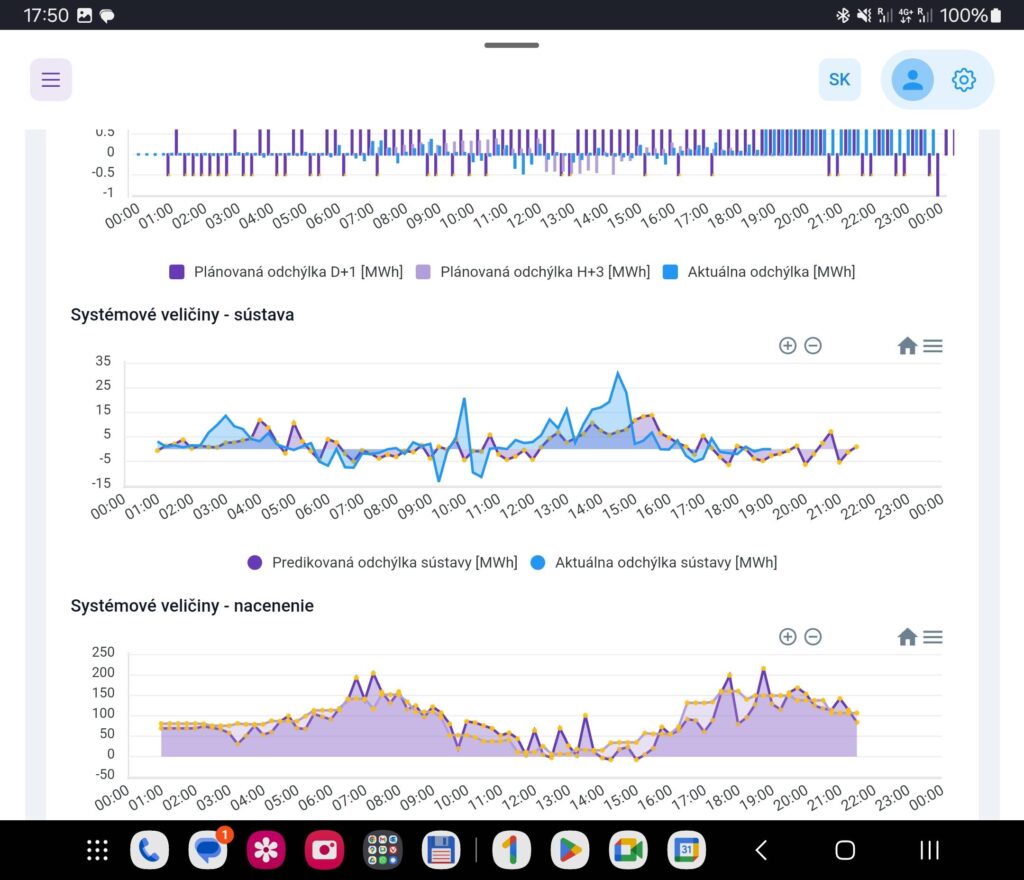Viewport: 1024px width, 880px height.
Task: Expand the sústava chart export menu
Action: (933, 346)
